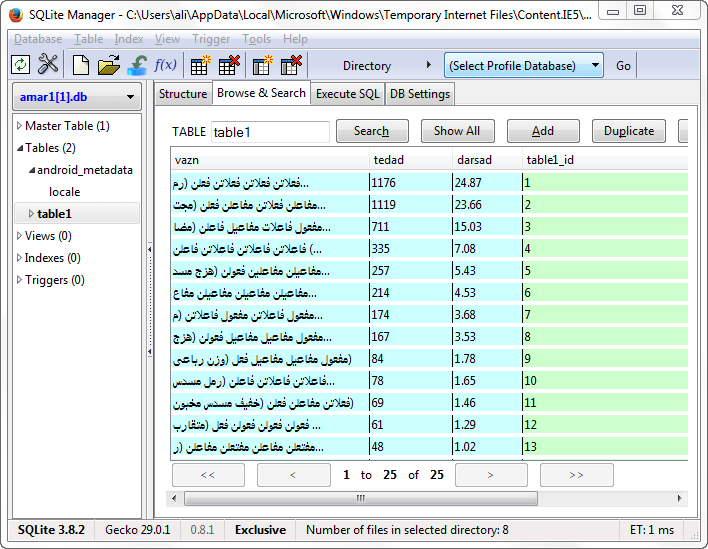Click the Search button
The height and width of the screenshot is (549, 708).
372,131
